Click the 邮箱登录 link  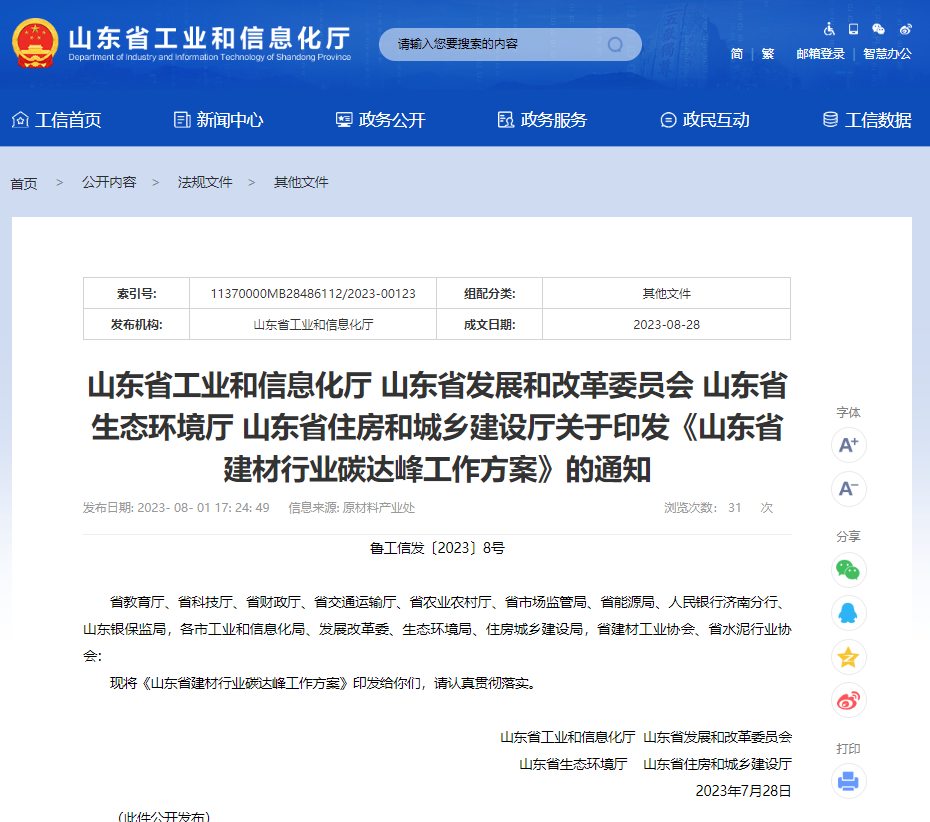click(820, 54)
